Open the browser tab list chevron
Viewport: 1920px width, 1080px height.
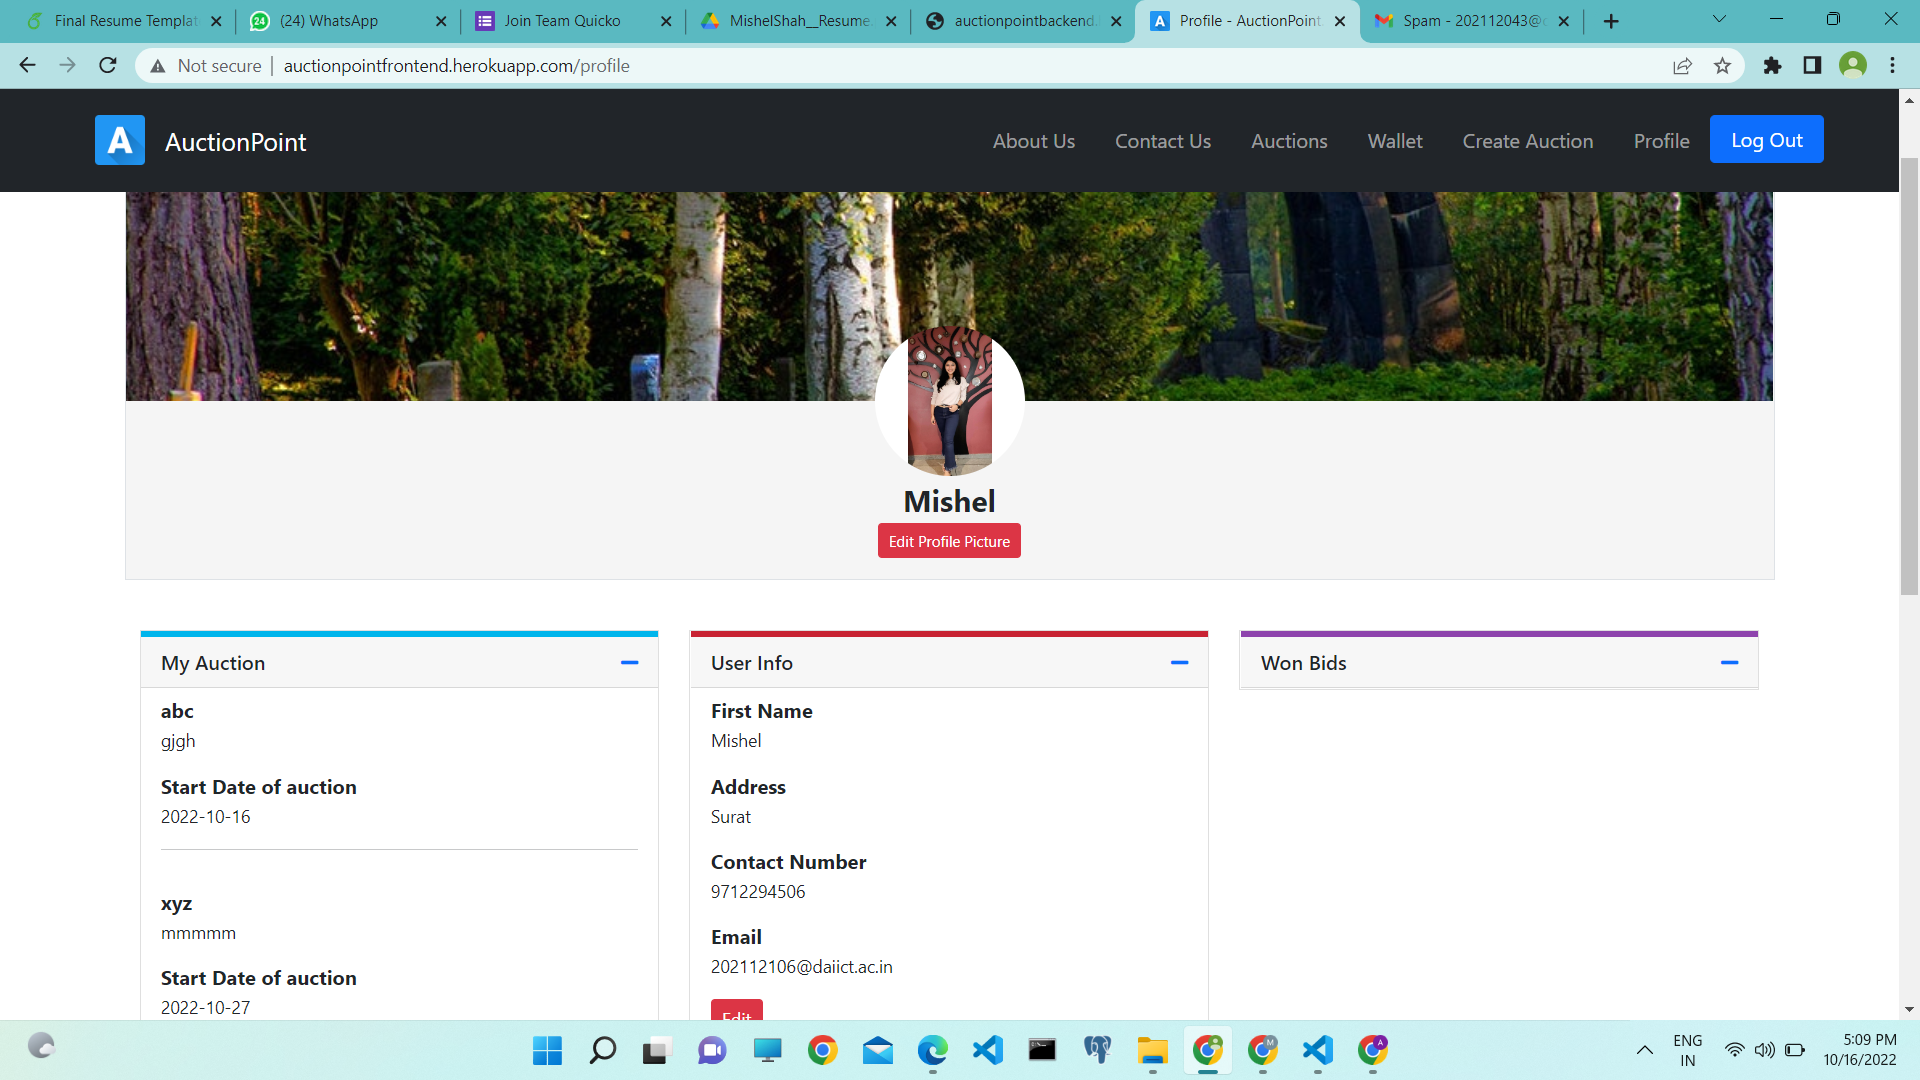(1718, 20)
